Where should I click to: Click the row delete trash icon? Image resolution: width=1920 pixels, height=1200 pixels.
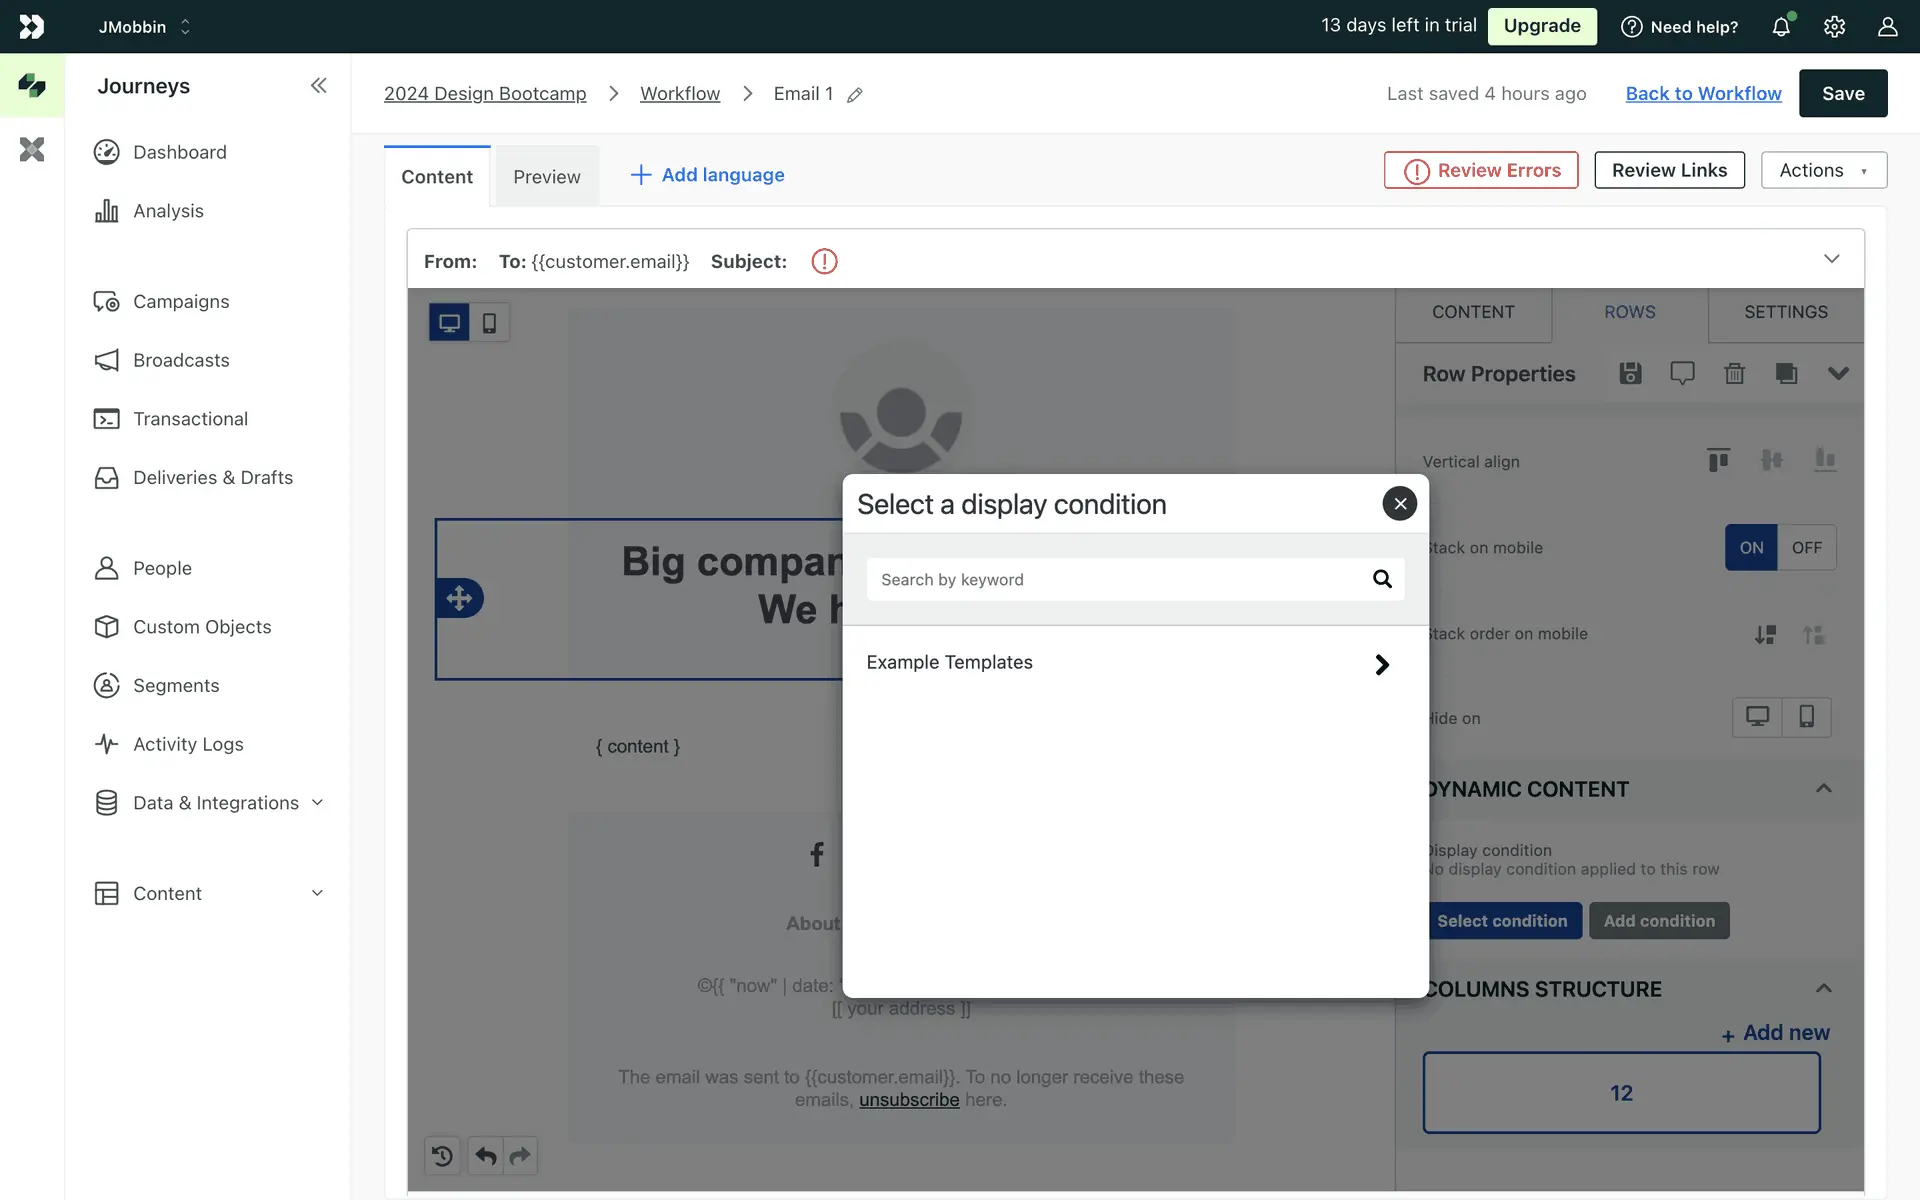point(1734,374)
